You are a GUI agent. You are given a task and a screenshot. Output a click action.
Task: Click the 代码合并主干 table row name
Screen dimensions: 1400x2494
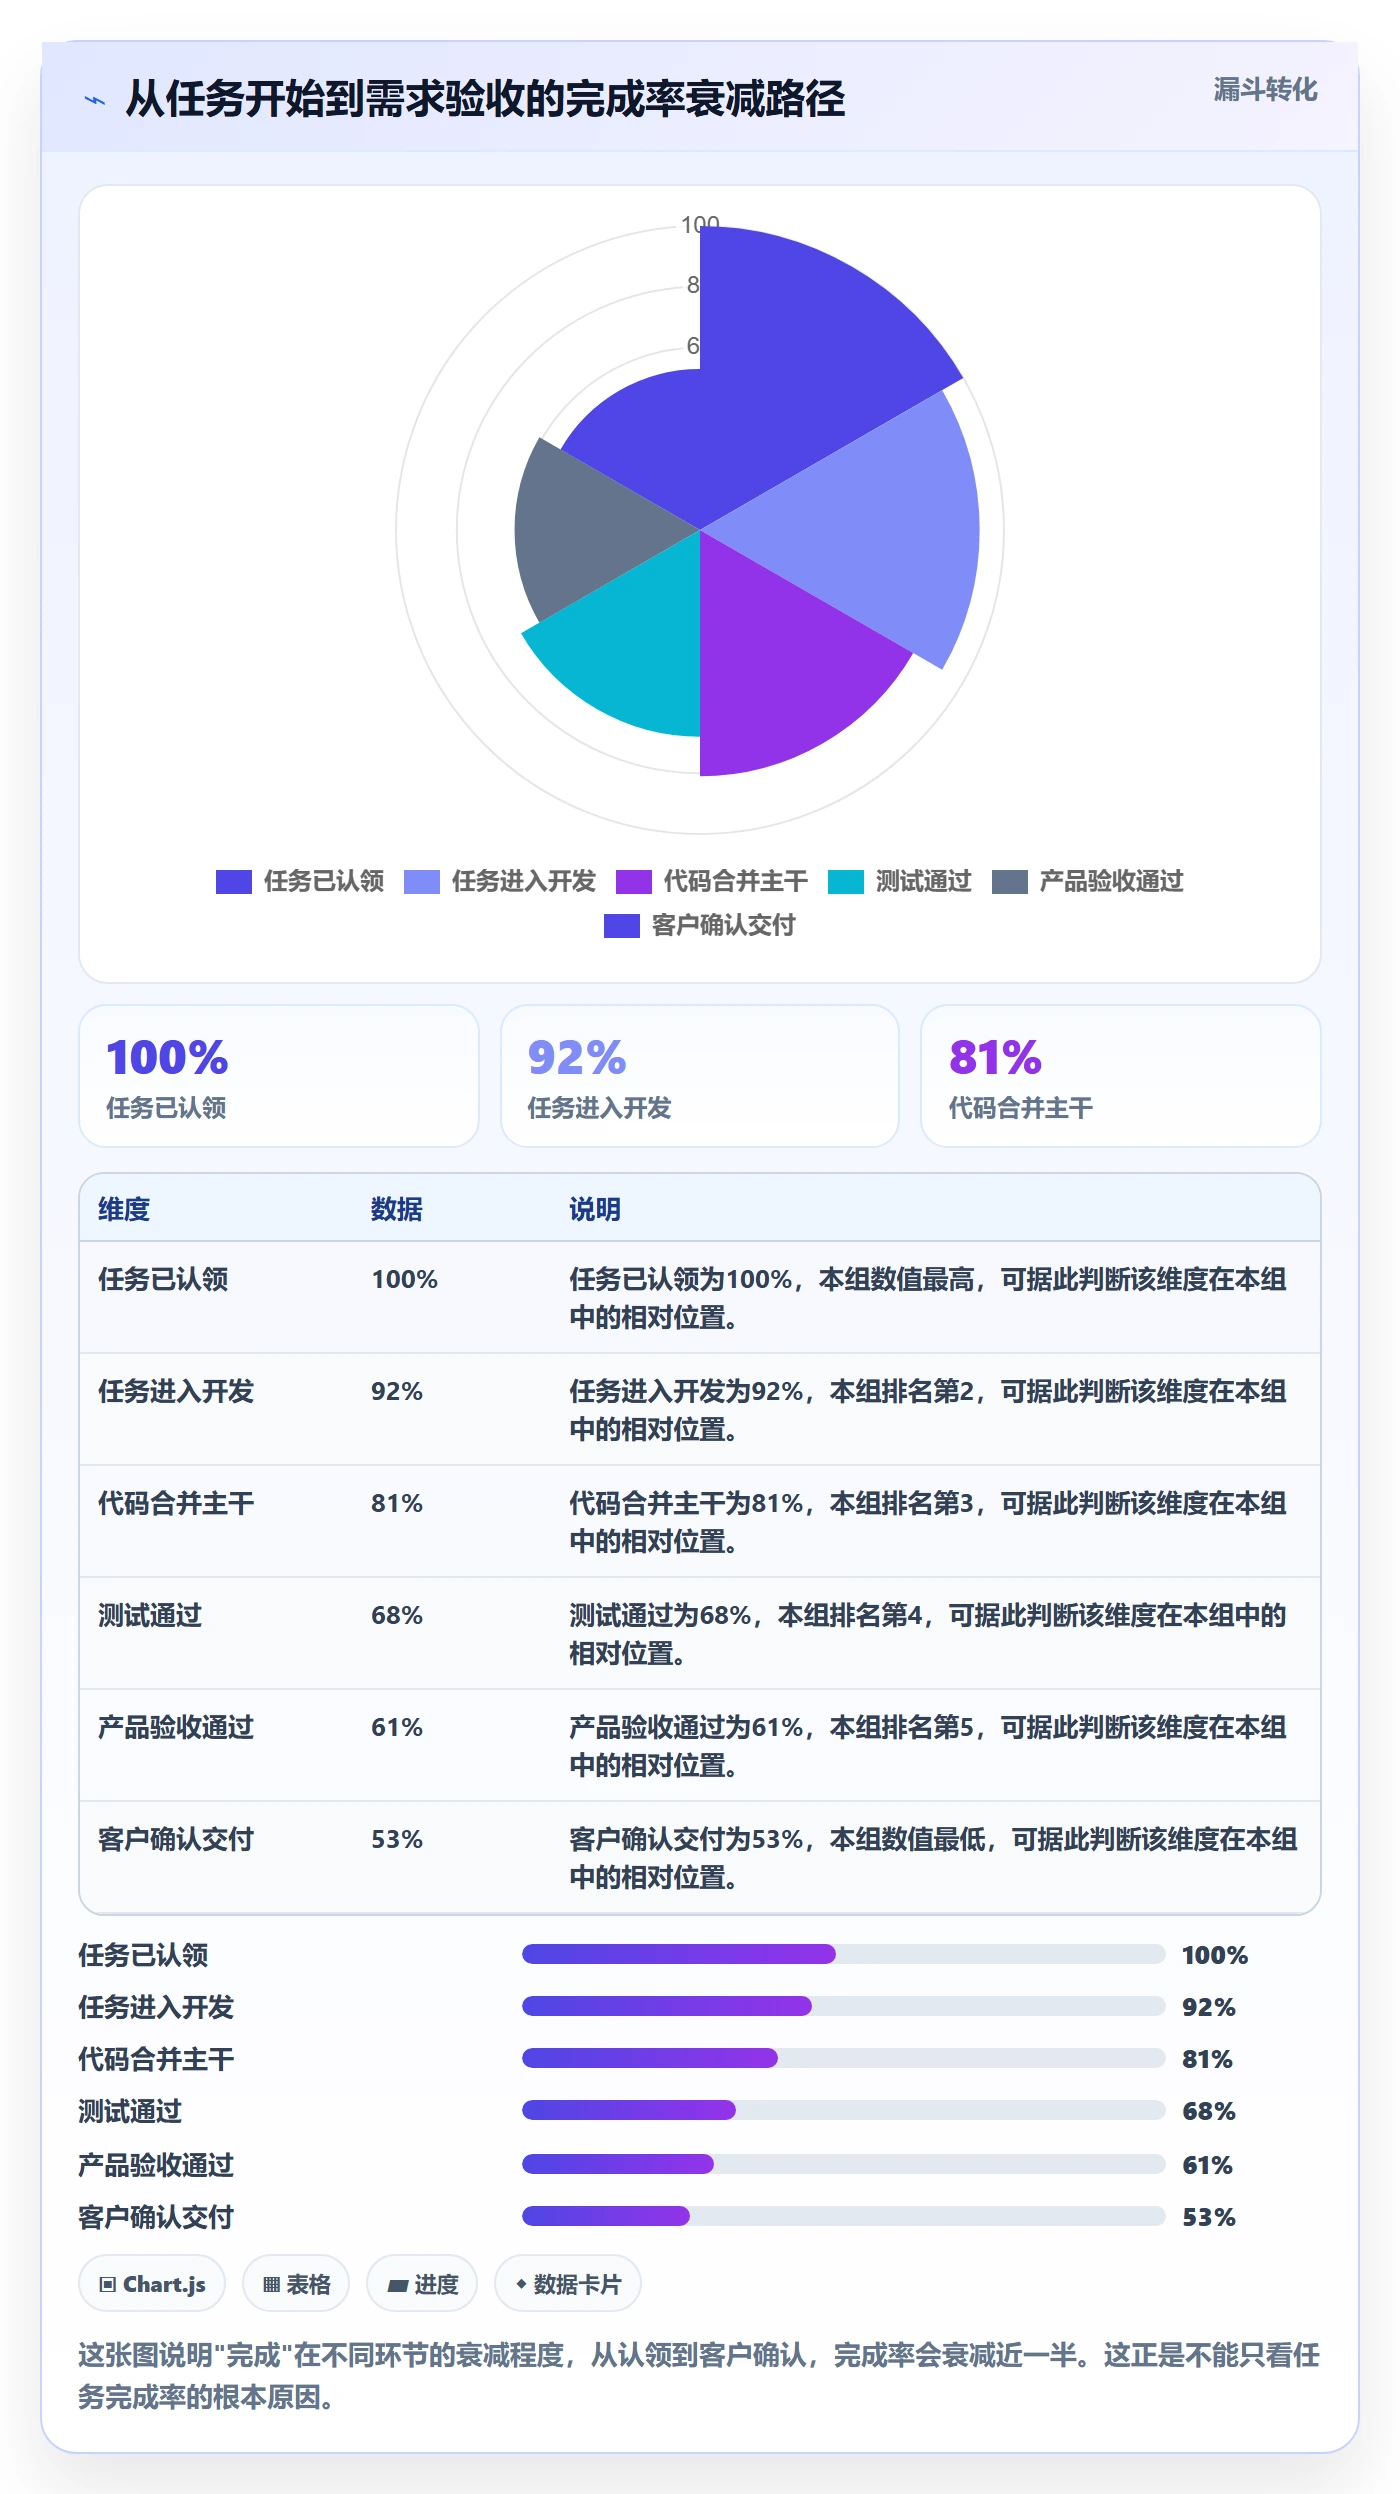pos(176,1503)
